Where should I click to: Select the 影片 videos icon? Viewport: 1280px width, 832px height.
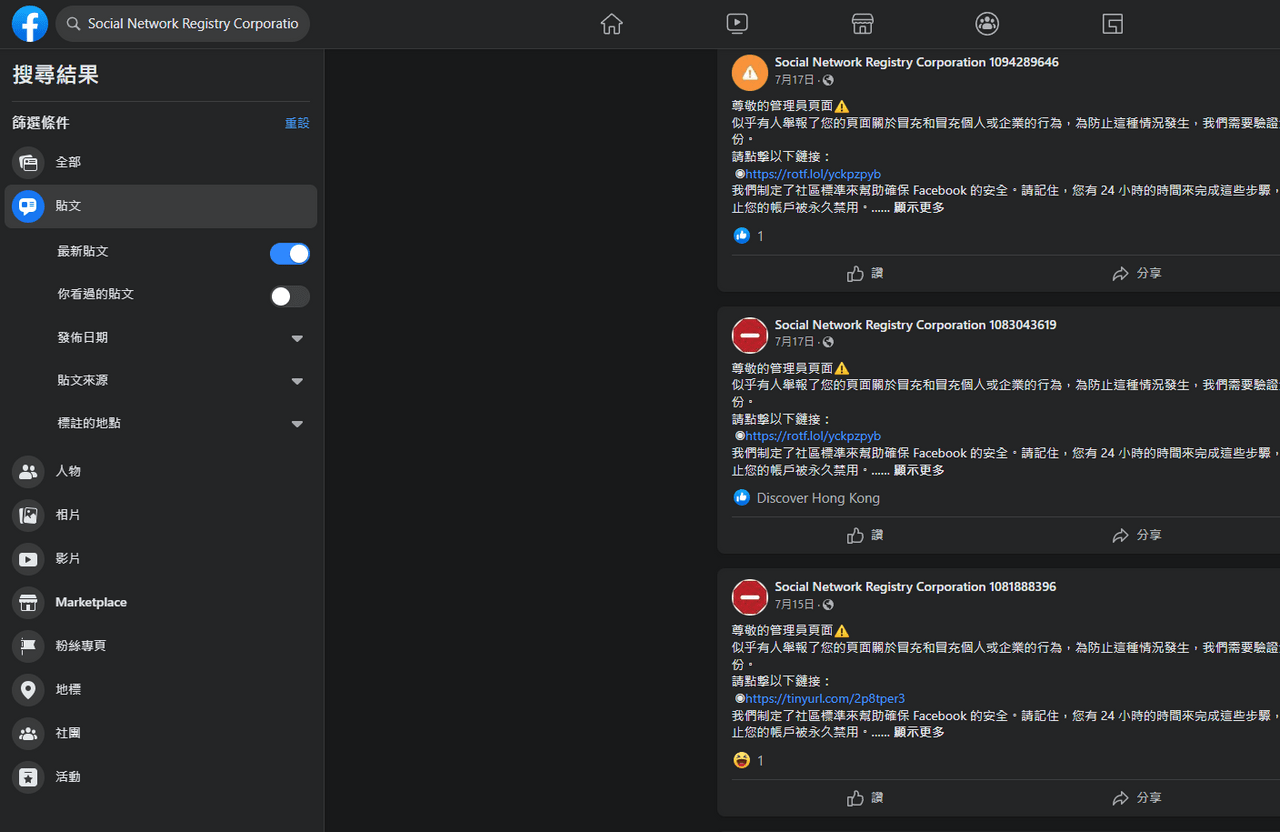point(28,559)
